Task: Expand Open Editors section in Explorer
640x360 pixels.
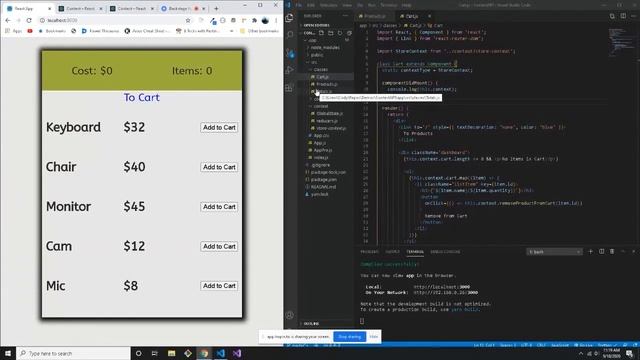Action: pos(316,25)
